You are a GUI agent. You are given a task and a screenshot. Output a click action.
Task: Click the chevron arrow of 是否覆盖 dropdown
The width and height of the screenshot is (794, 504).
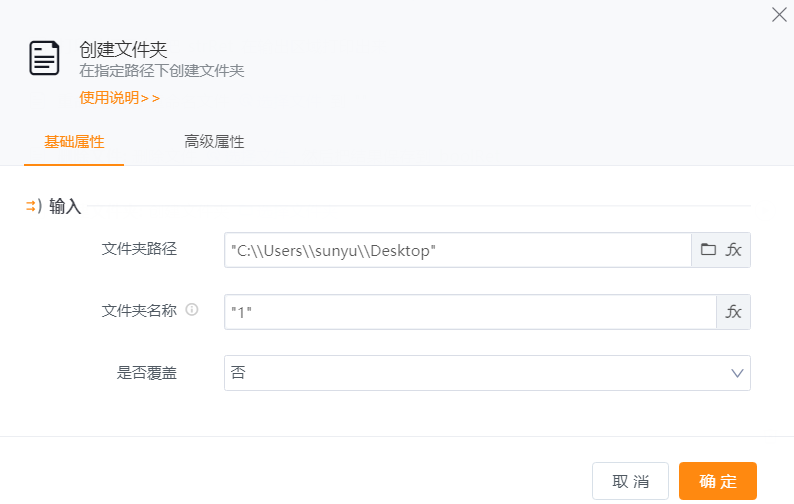[x=738, y=373]
